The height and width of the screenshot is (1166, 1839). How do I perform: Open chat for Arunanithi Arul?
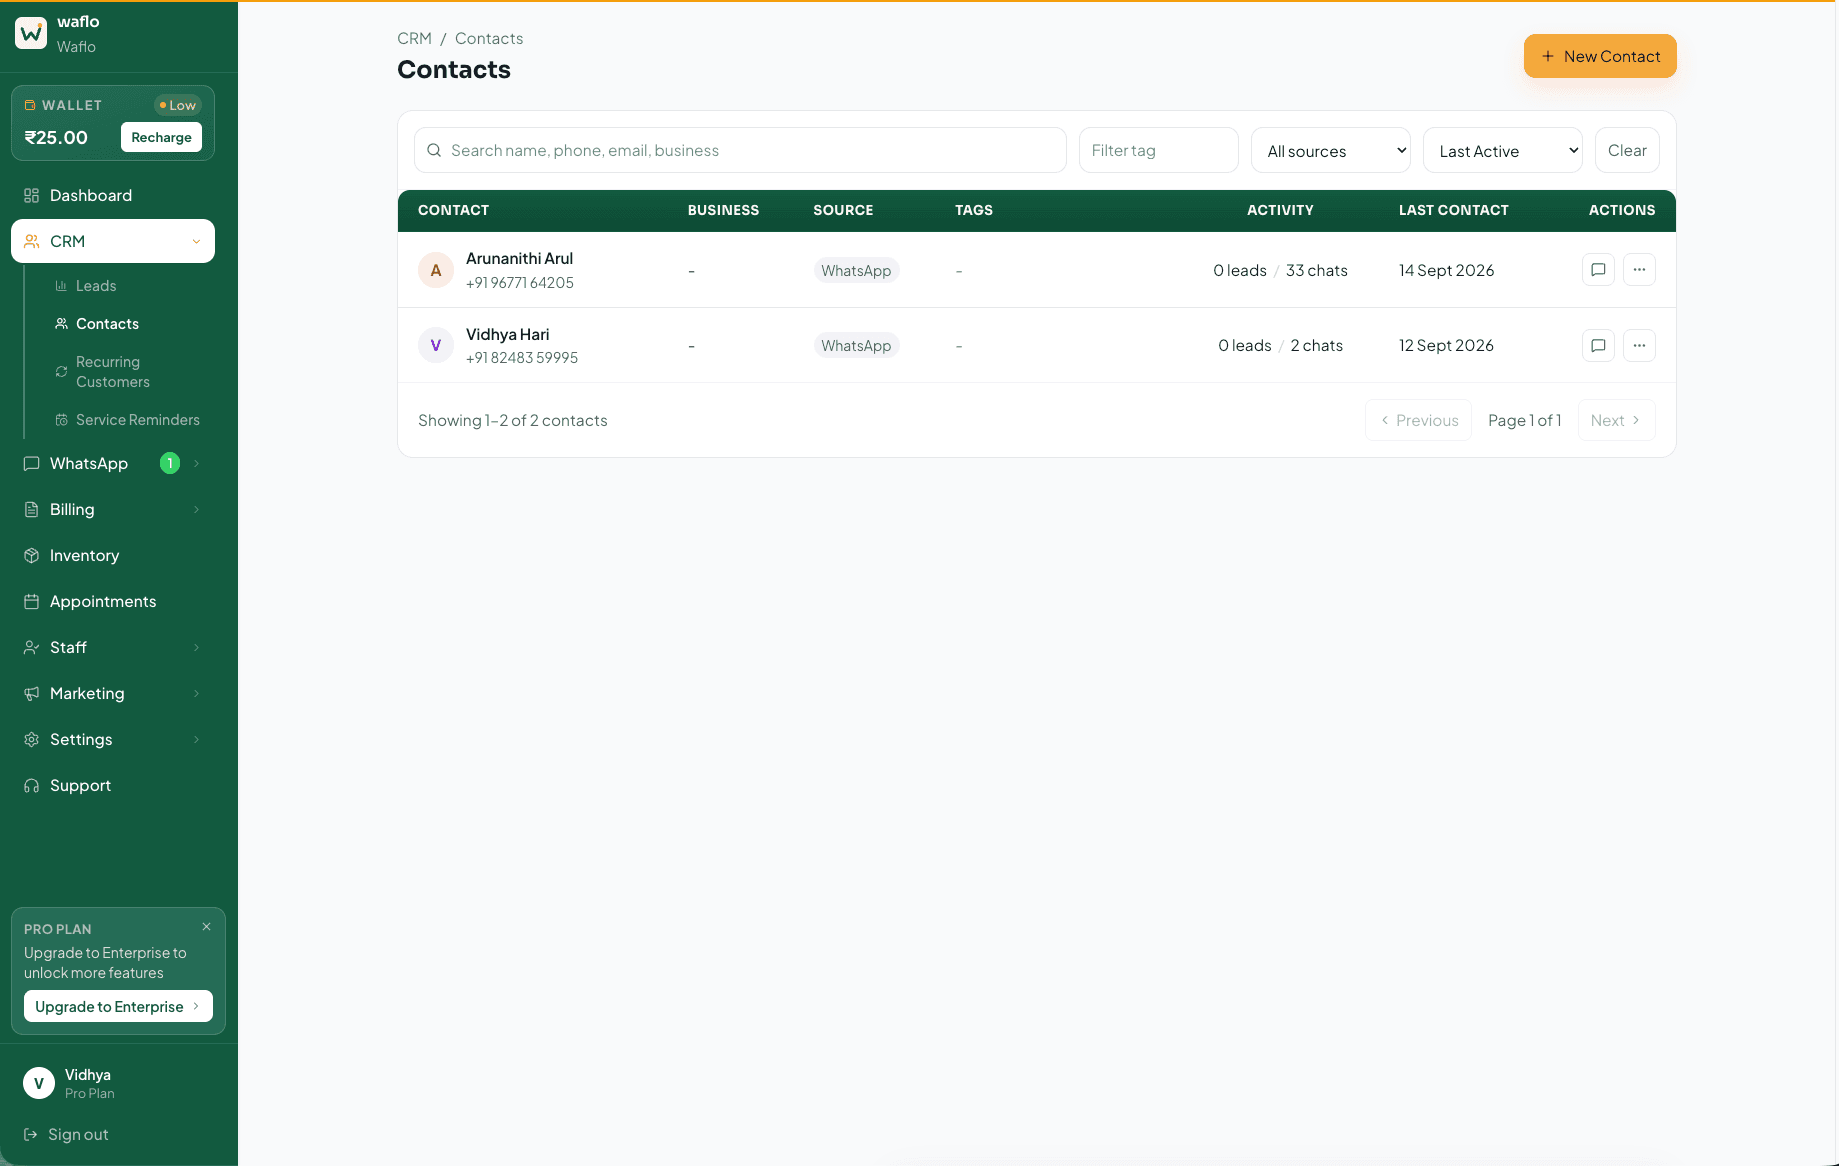[x=1598, y=270]
